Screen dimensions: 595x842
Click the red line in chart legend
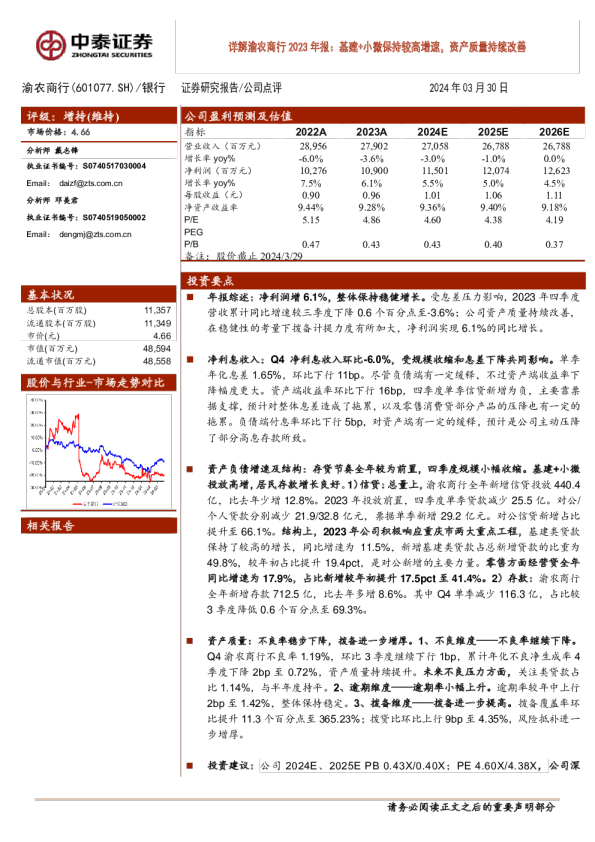coord(85,504)
